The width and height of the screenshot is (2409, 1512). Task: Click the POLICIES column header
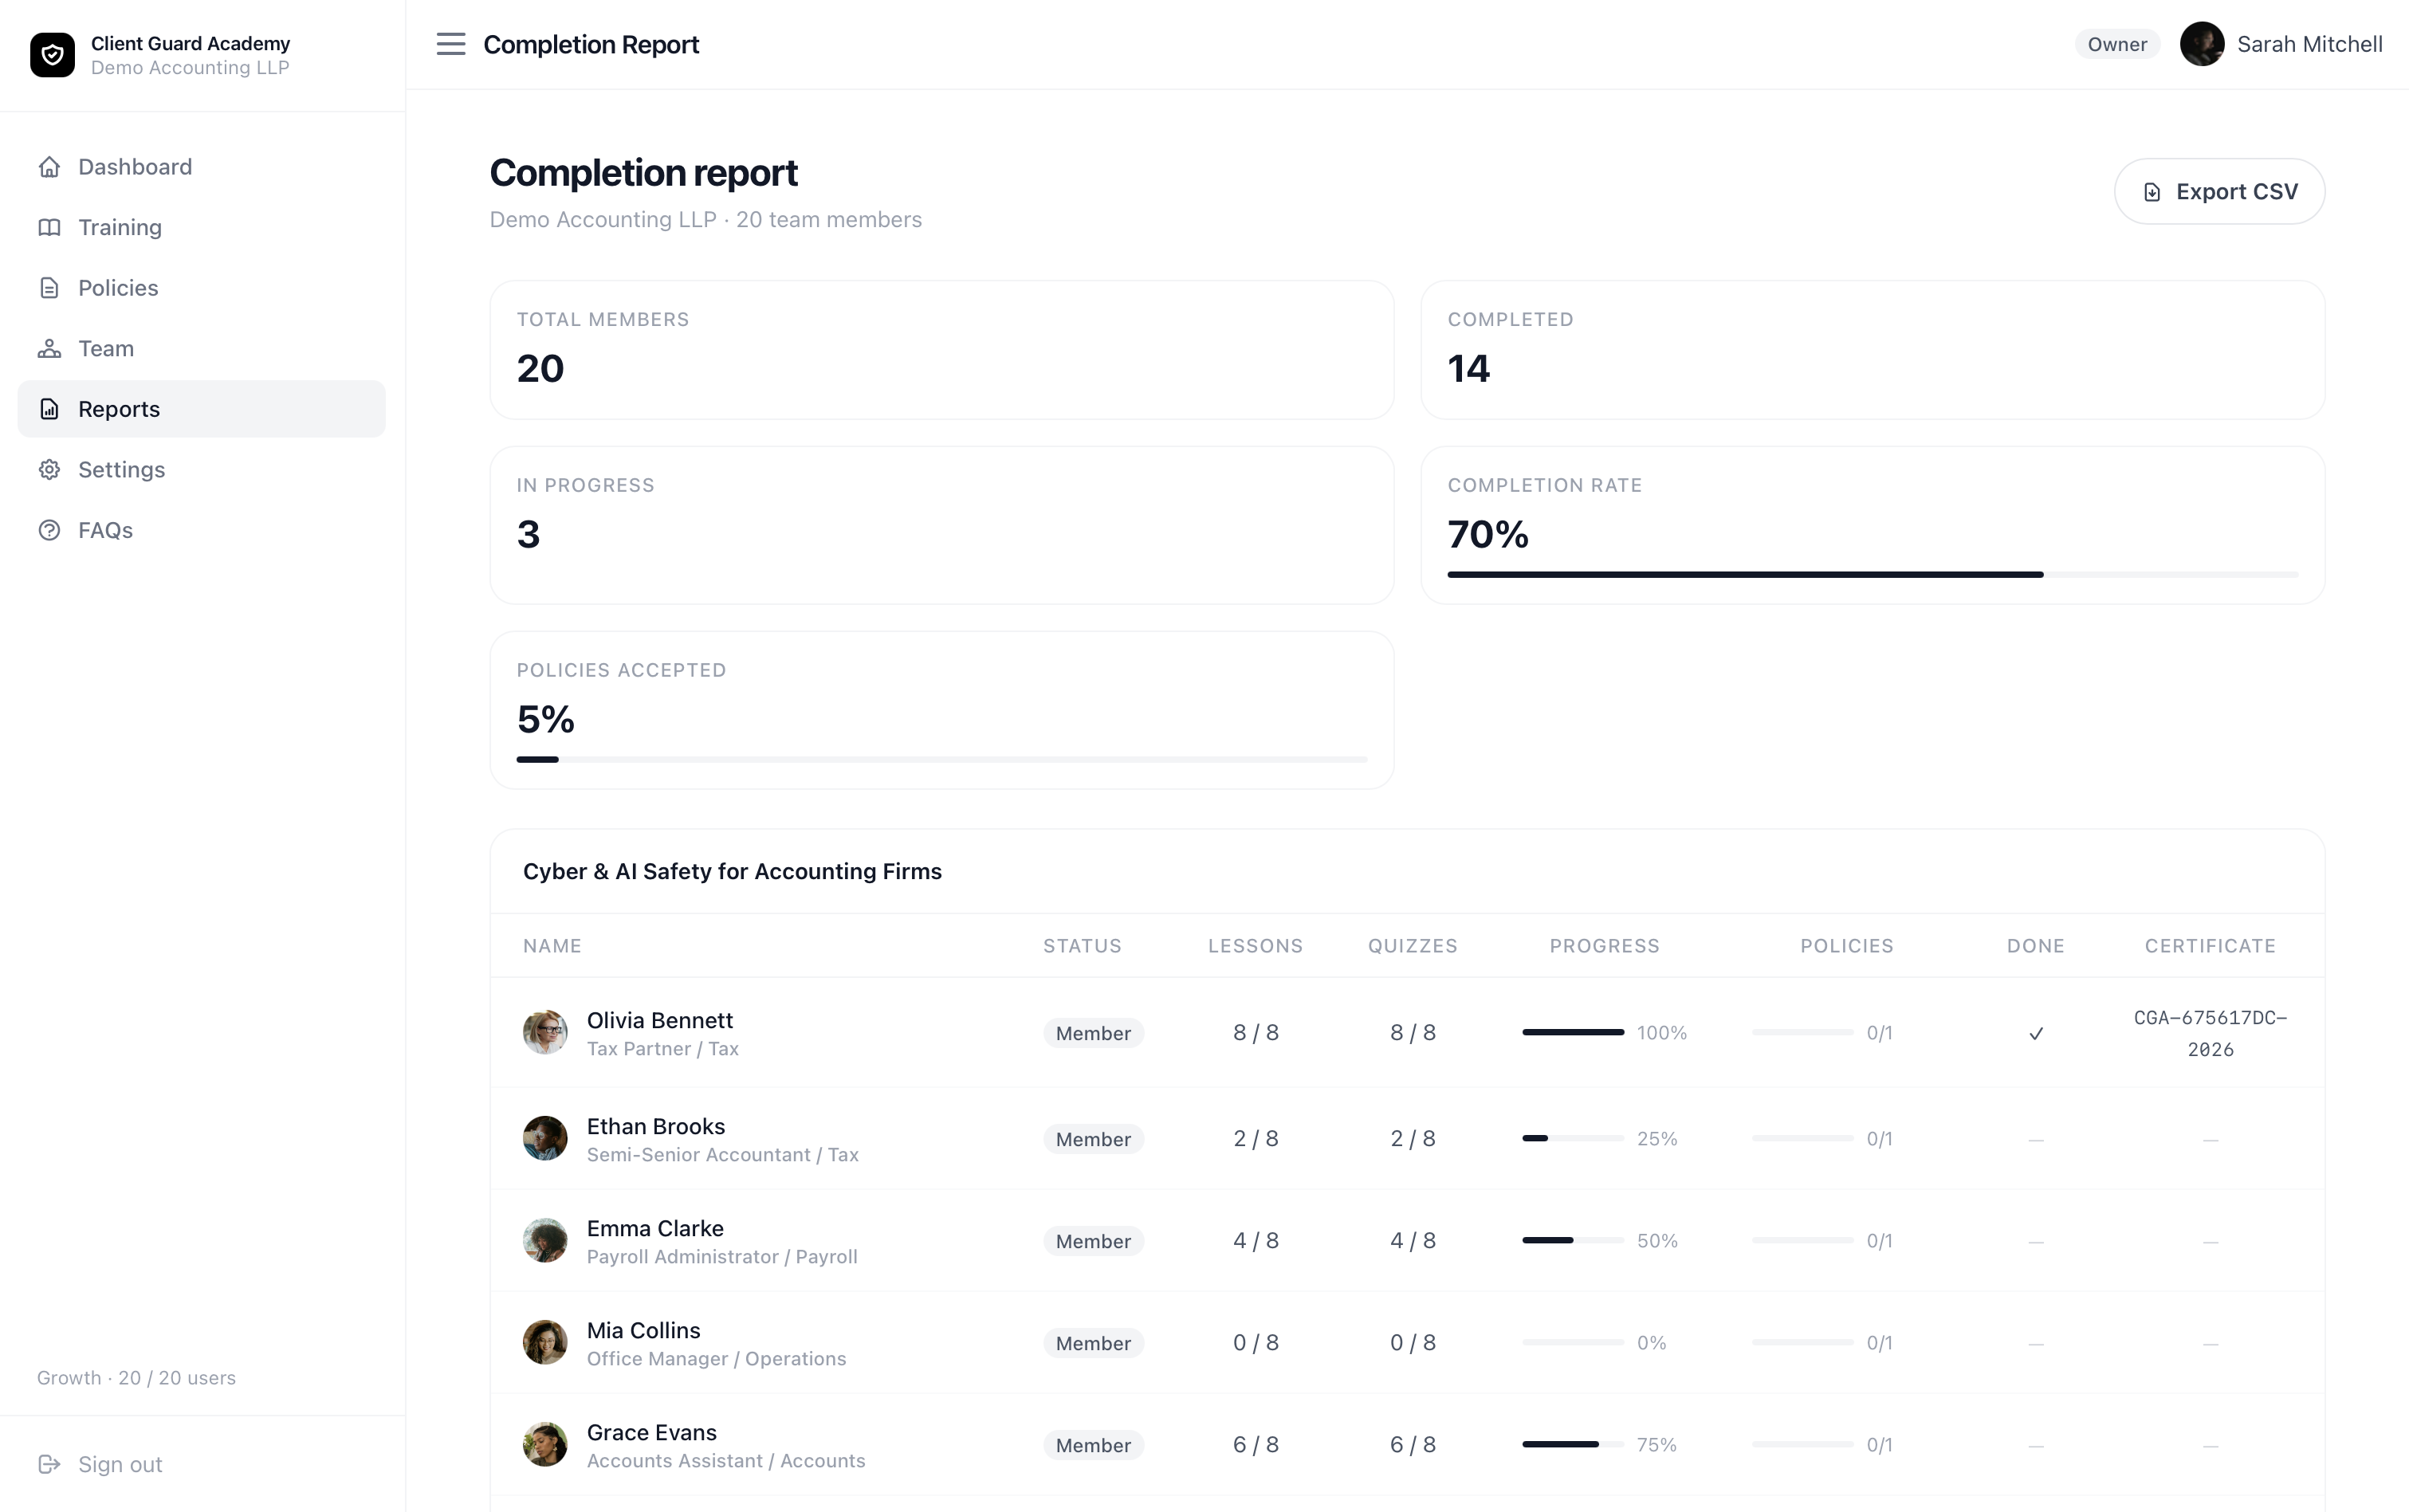click(1846, 946)
